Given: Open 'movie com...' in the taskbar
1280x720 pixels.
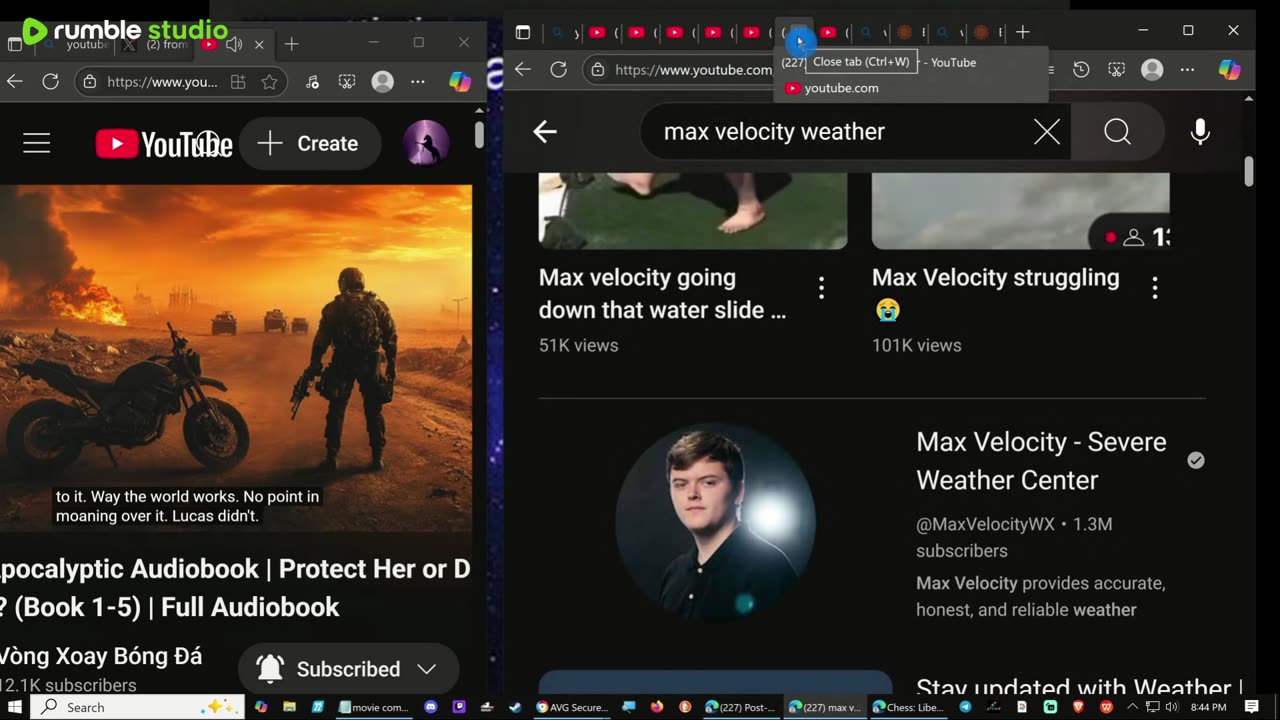Looking at the screenshot, I should [374, 707].
